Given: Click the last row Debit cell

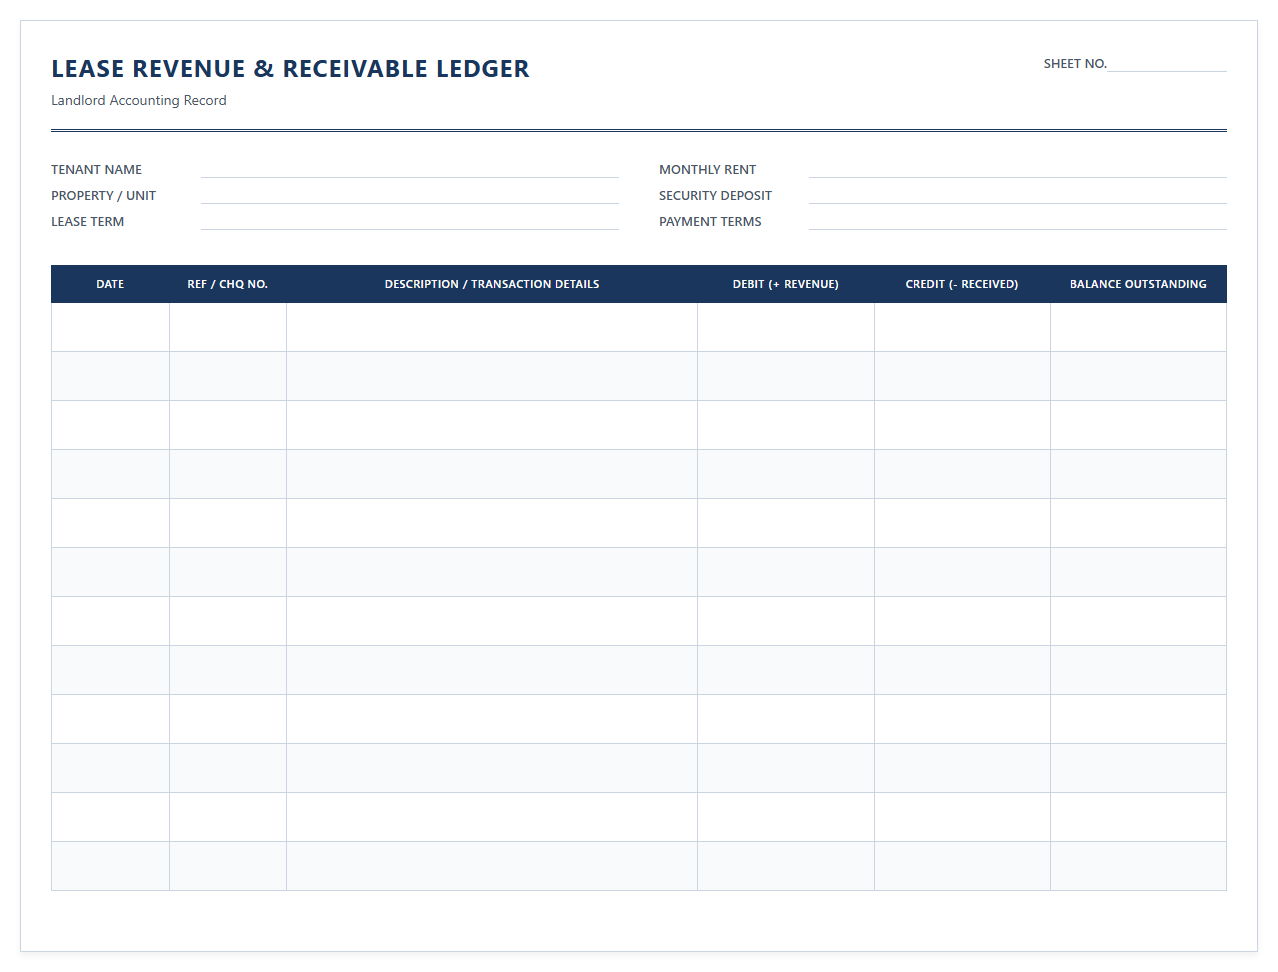Looking at the screenshot, I should 786,866.
